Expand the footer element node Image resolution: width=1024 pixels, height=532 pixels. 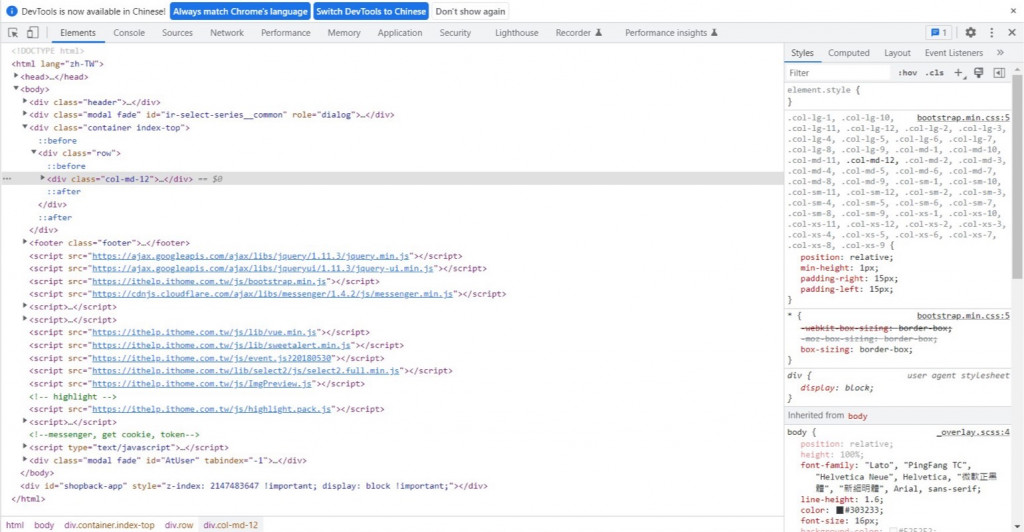point(25,242)
